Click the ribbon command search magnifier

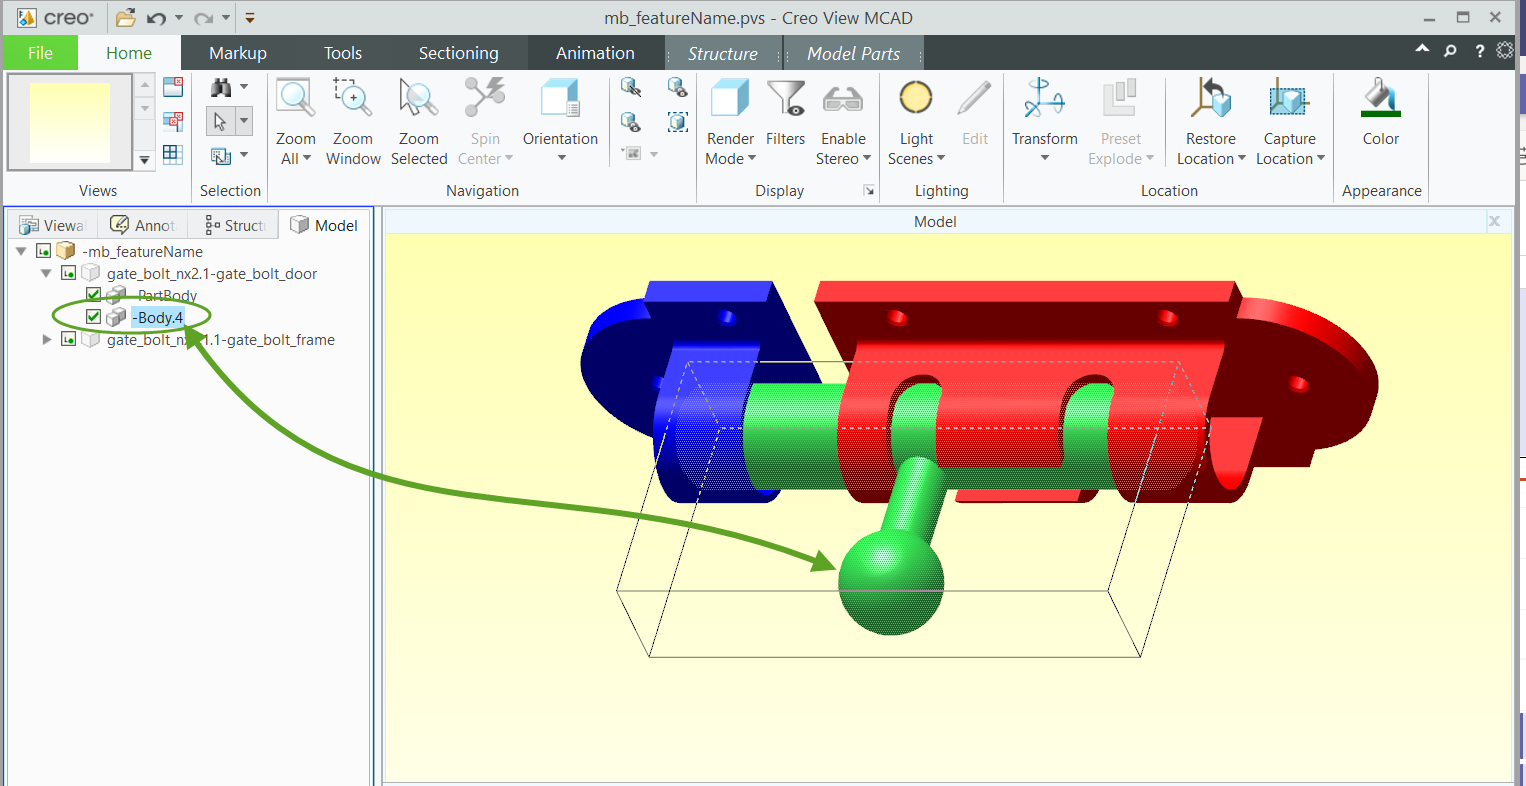[x=1450, y=51]
